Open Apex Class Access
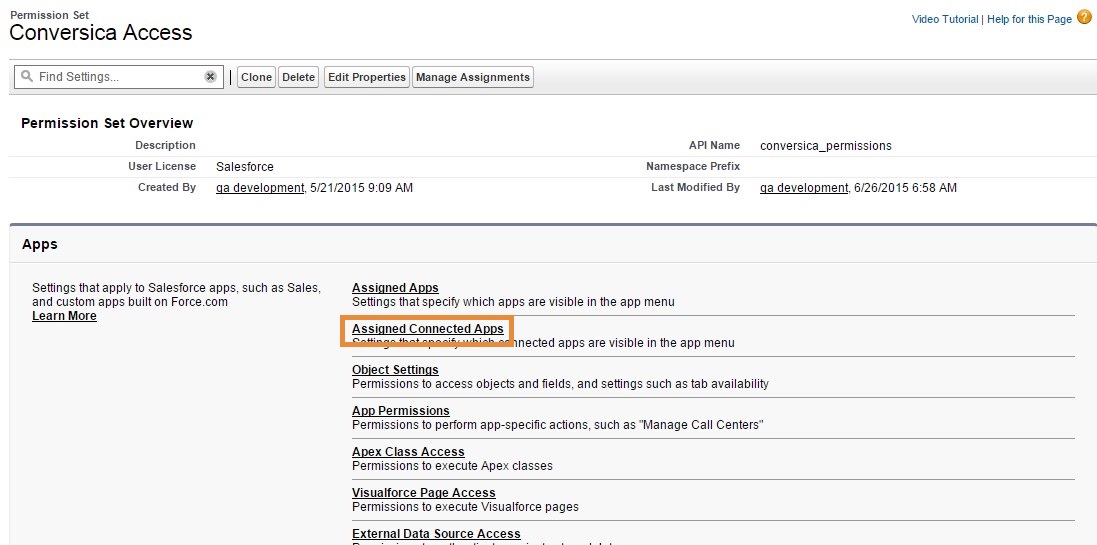 click(409, 452)
